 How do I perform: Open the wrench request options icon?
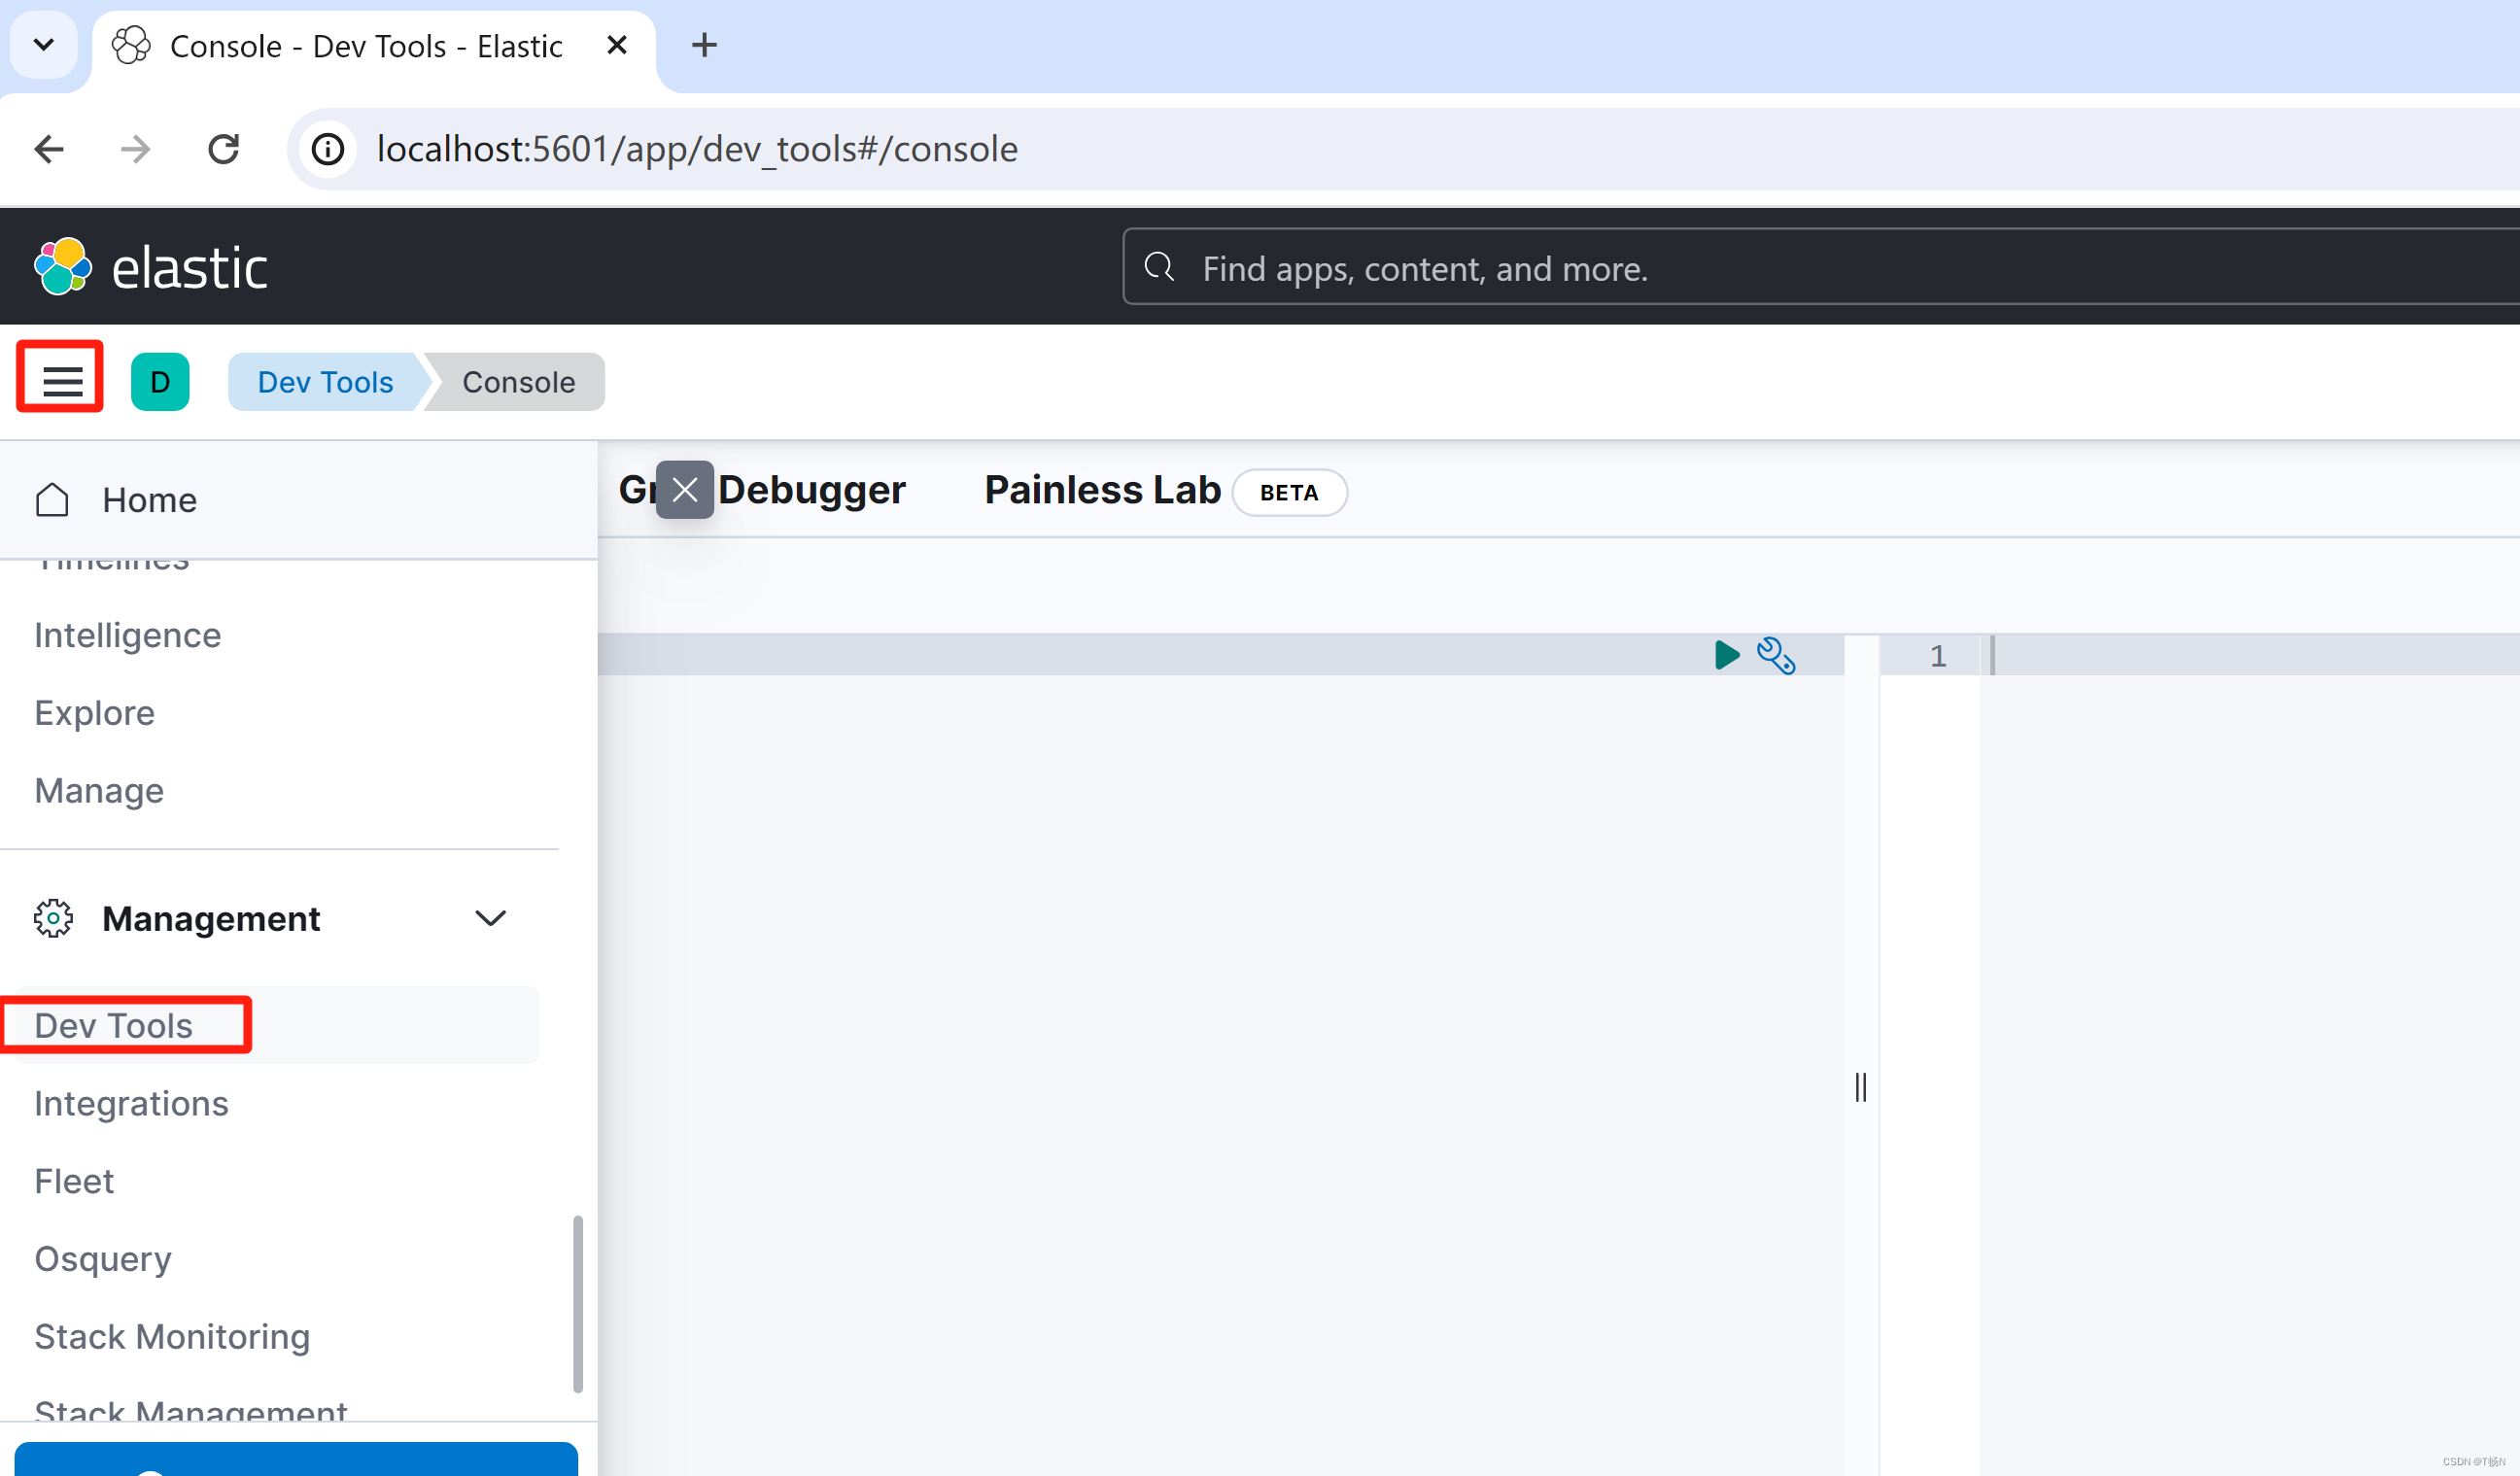[x=1776, y=656]
